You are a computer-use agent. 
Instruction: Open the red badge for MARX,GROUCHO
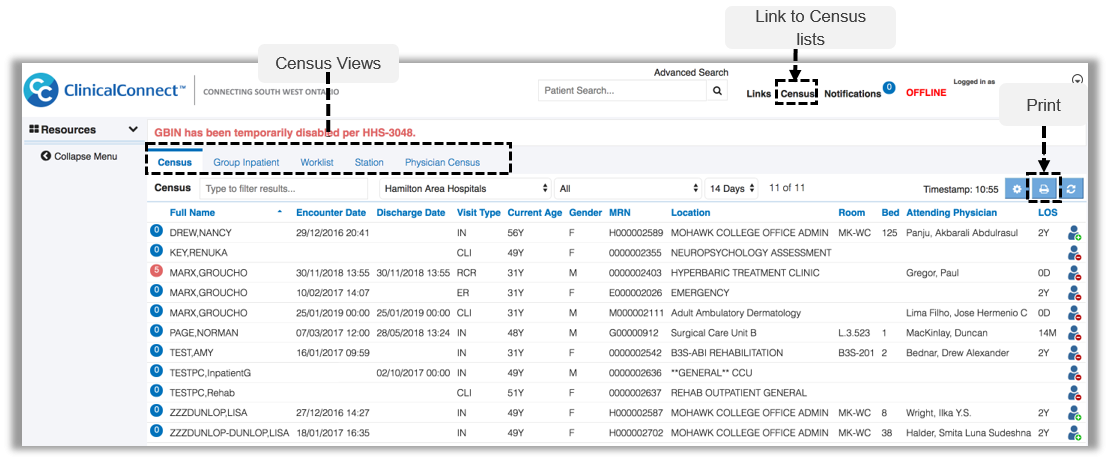pyautogui.click(x=156, y=272)
